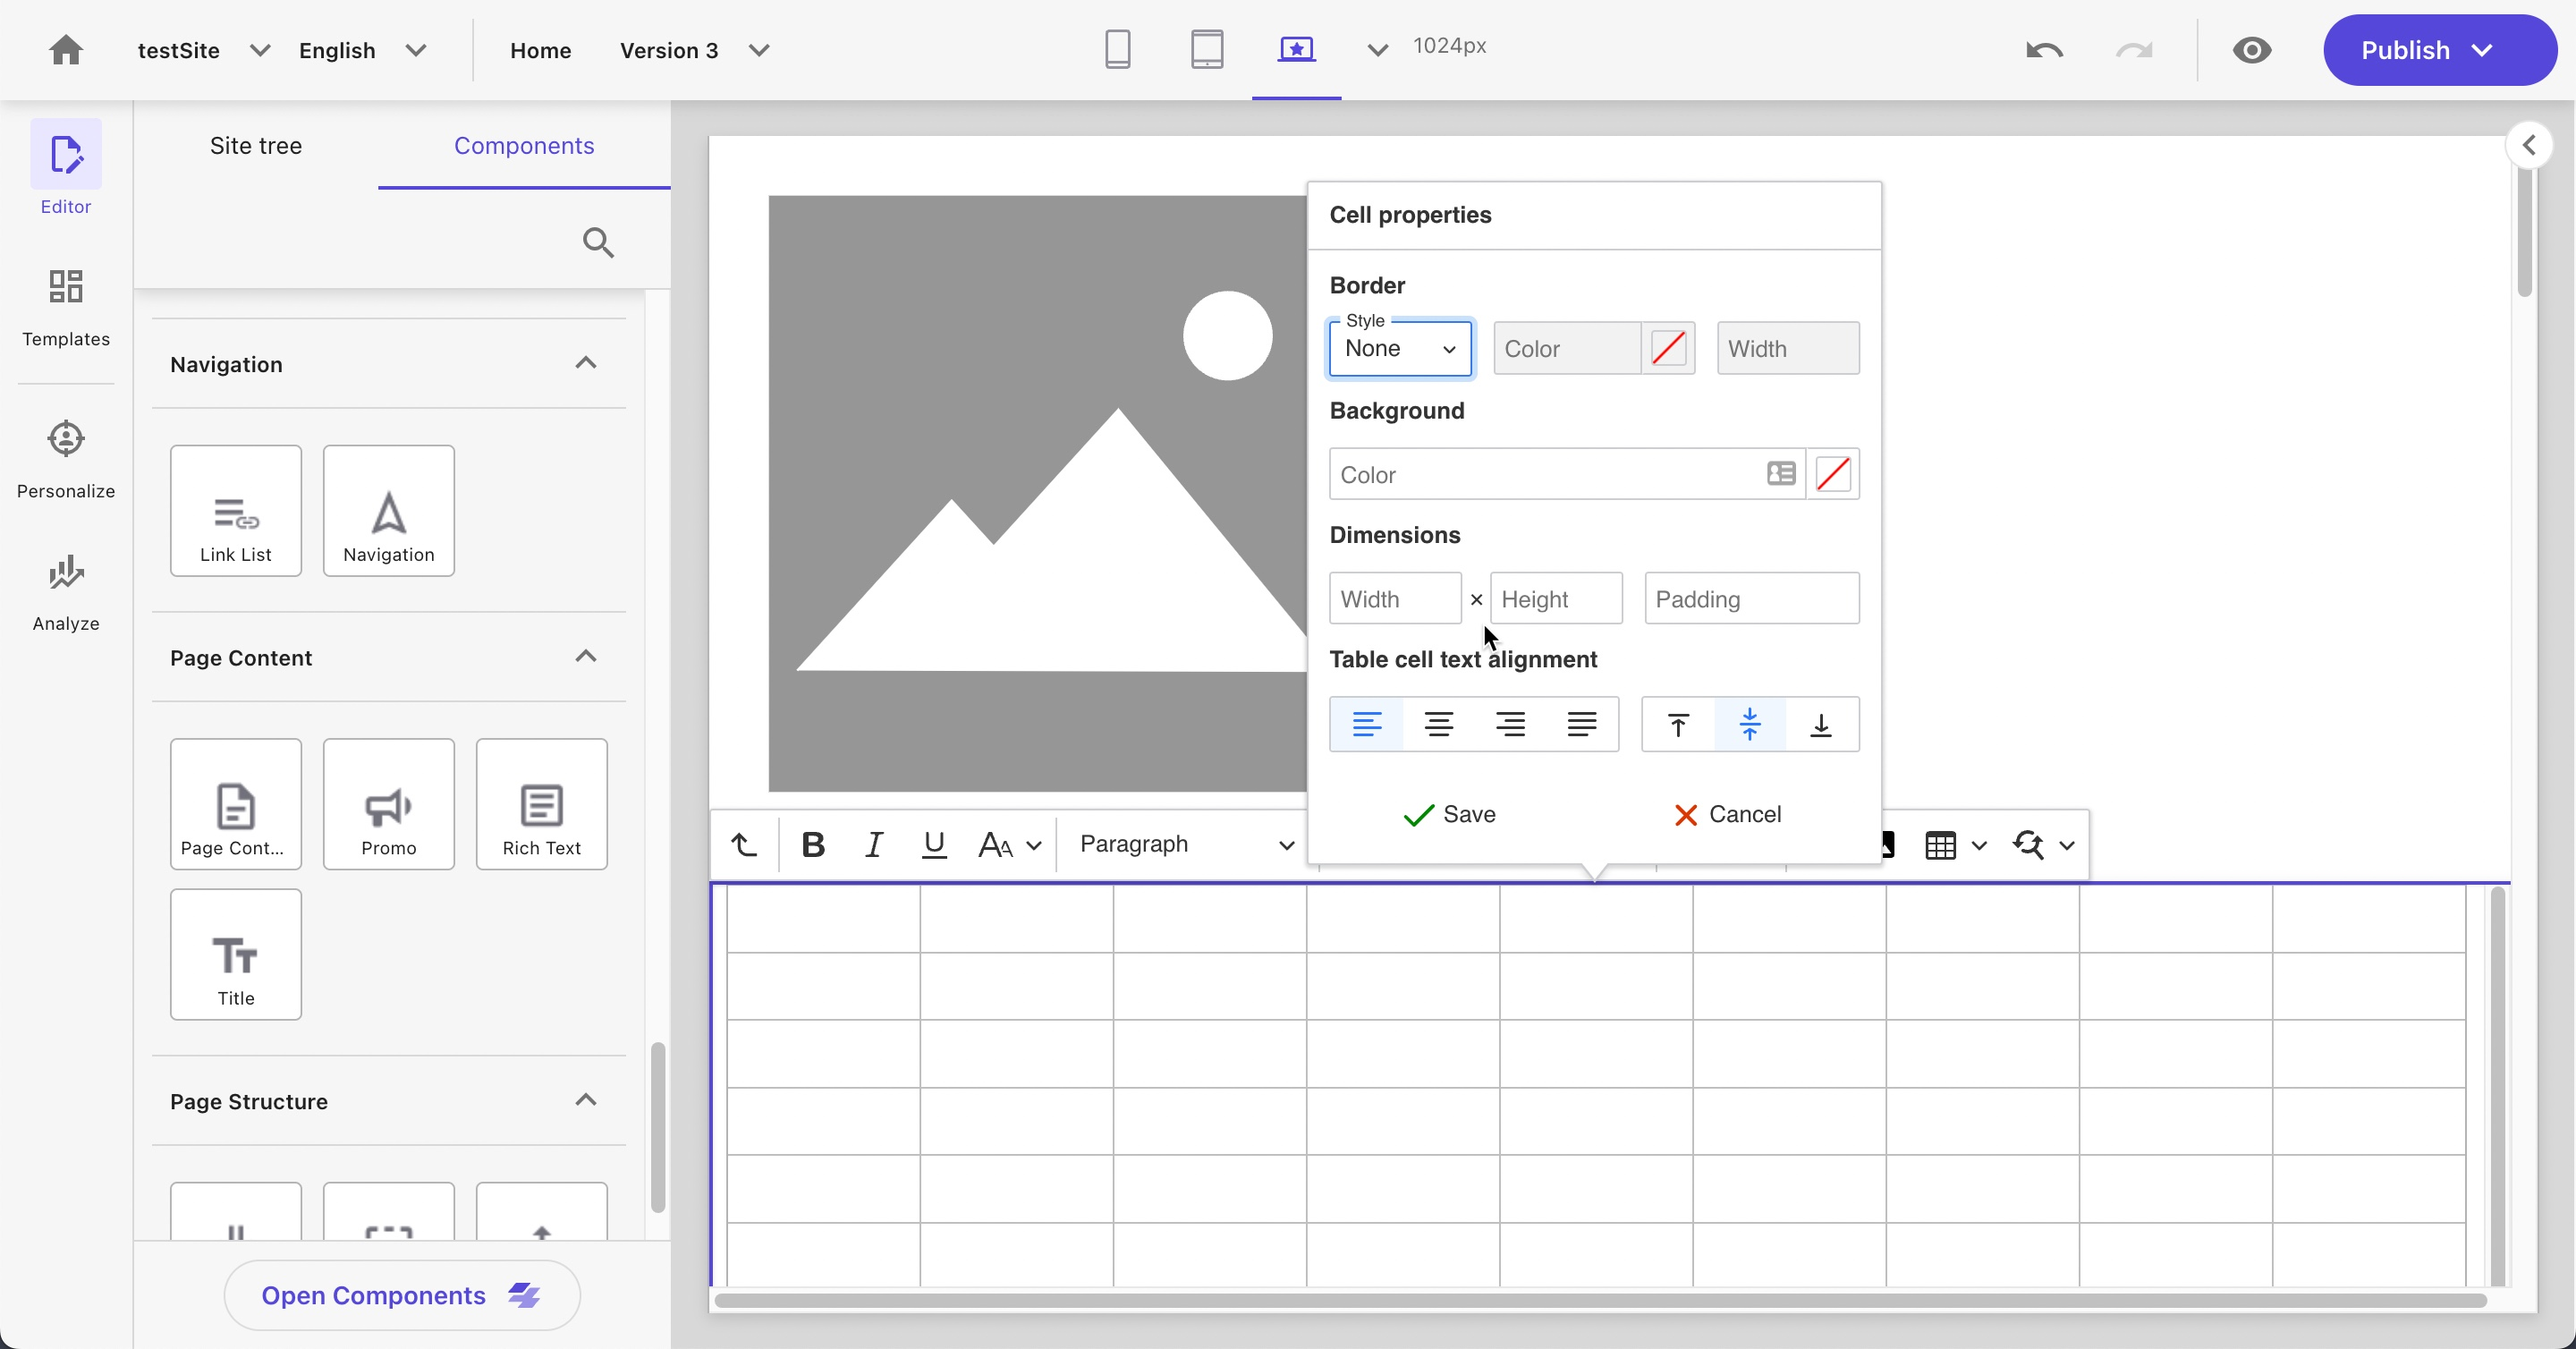Switch to the Site tree tab
This screenshot has width=2576, height=1349.
coord(256,146)
